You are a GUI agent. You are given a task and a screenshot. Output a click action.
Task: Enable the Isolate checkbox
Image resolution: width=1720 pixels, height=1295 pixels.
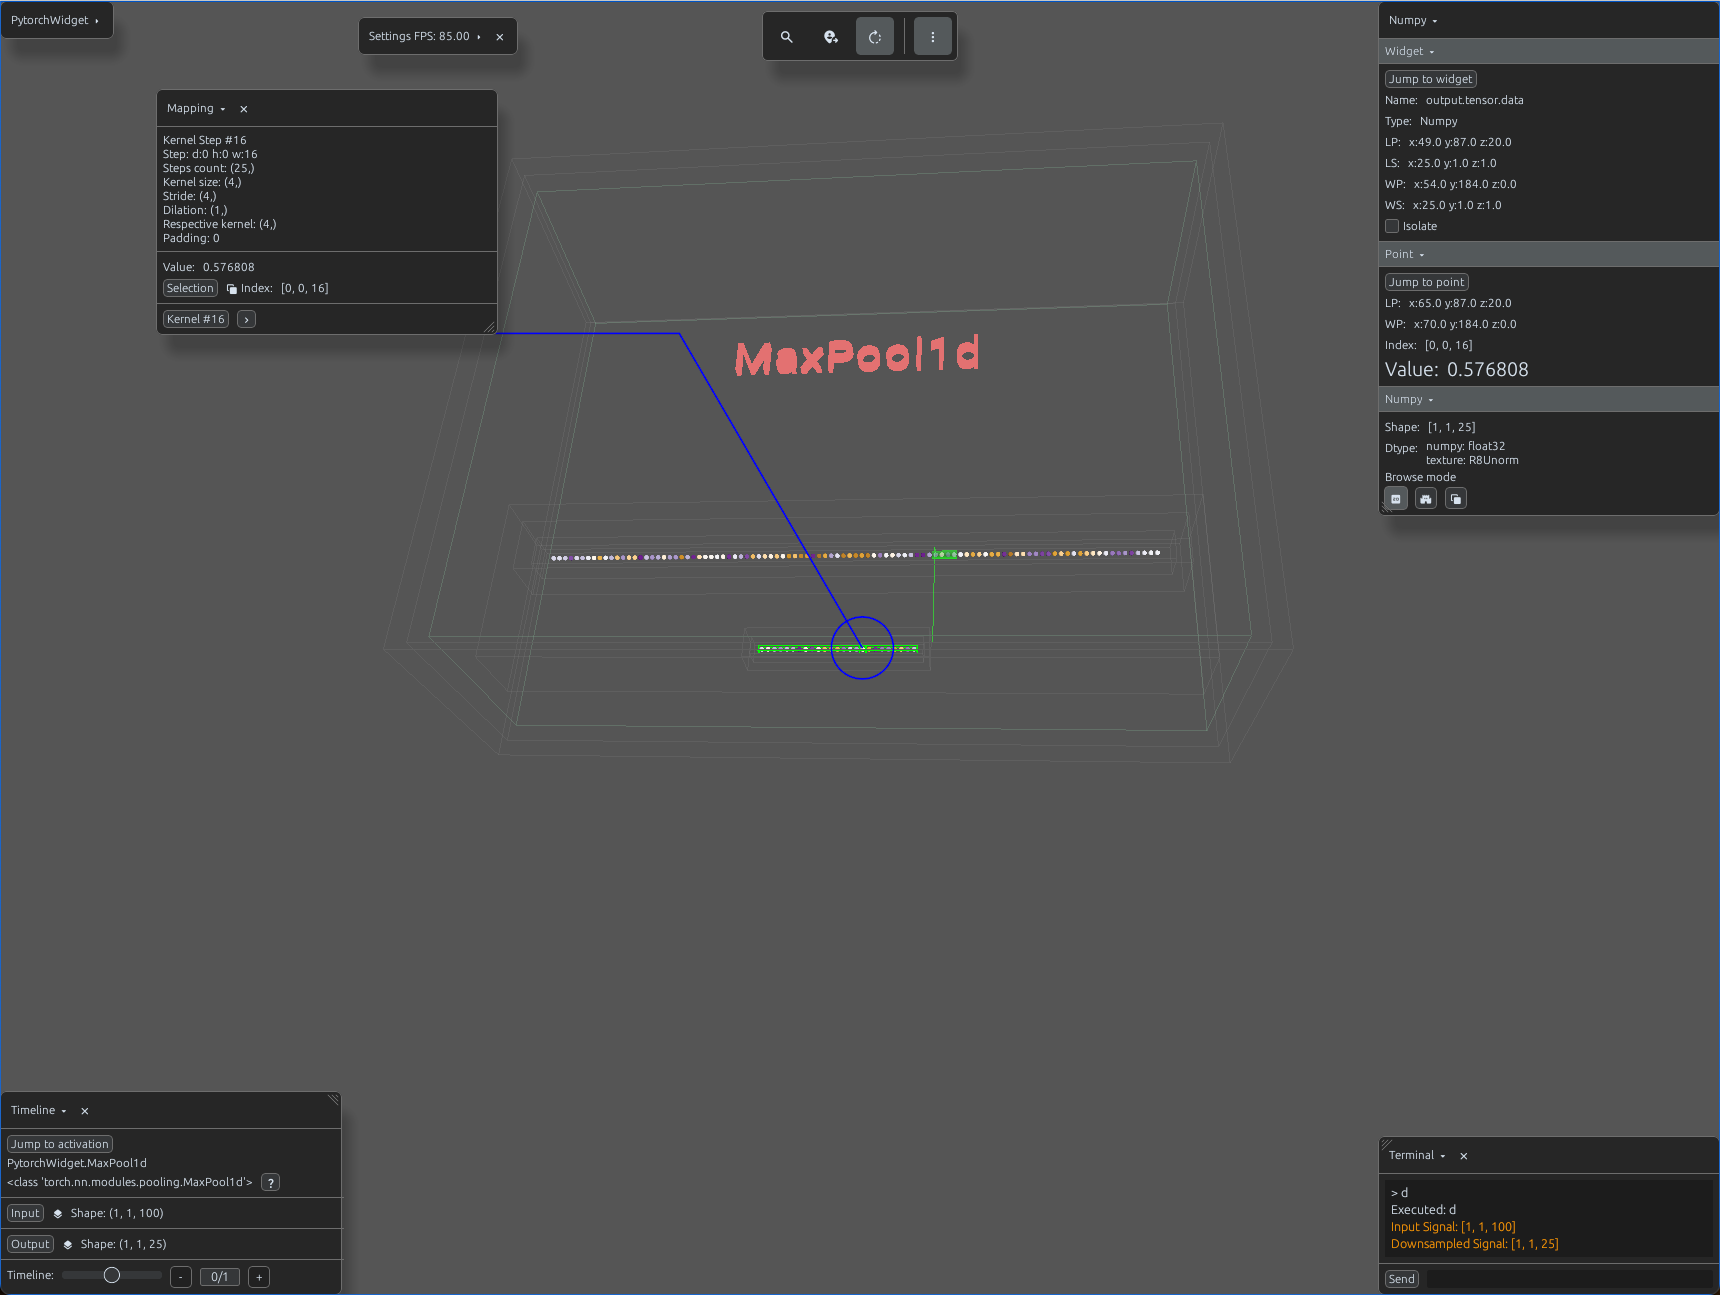point(1392,226)
